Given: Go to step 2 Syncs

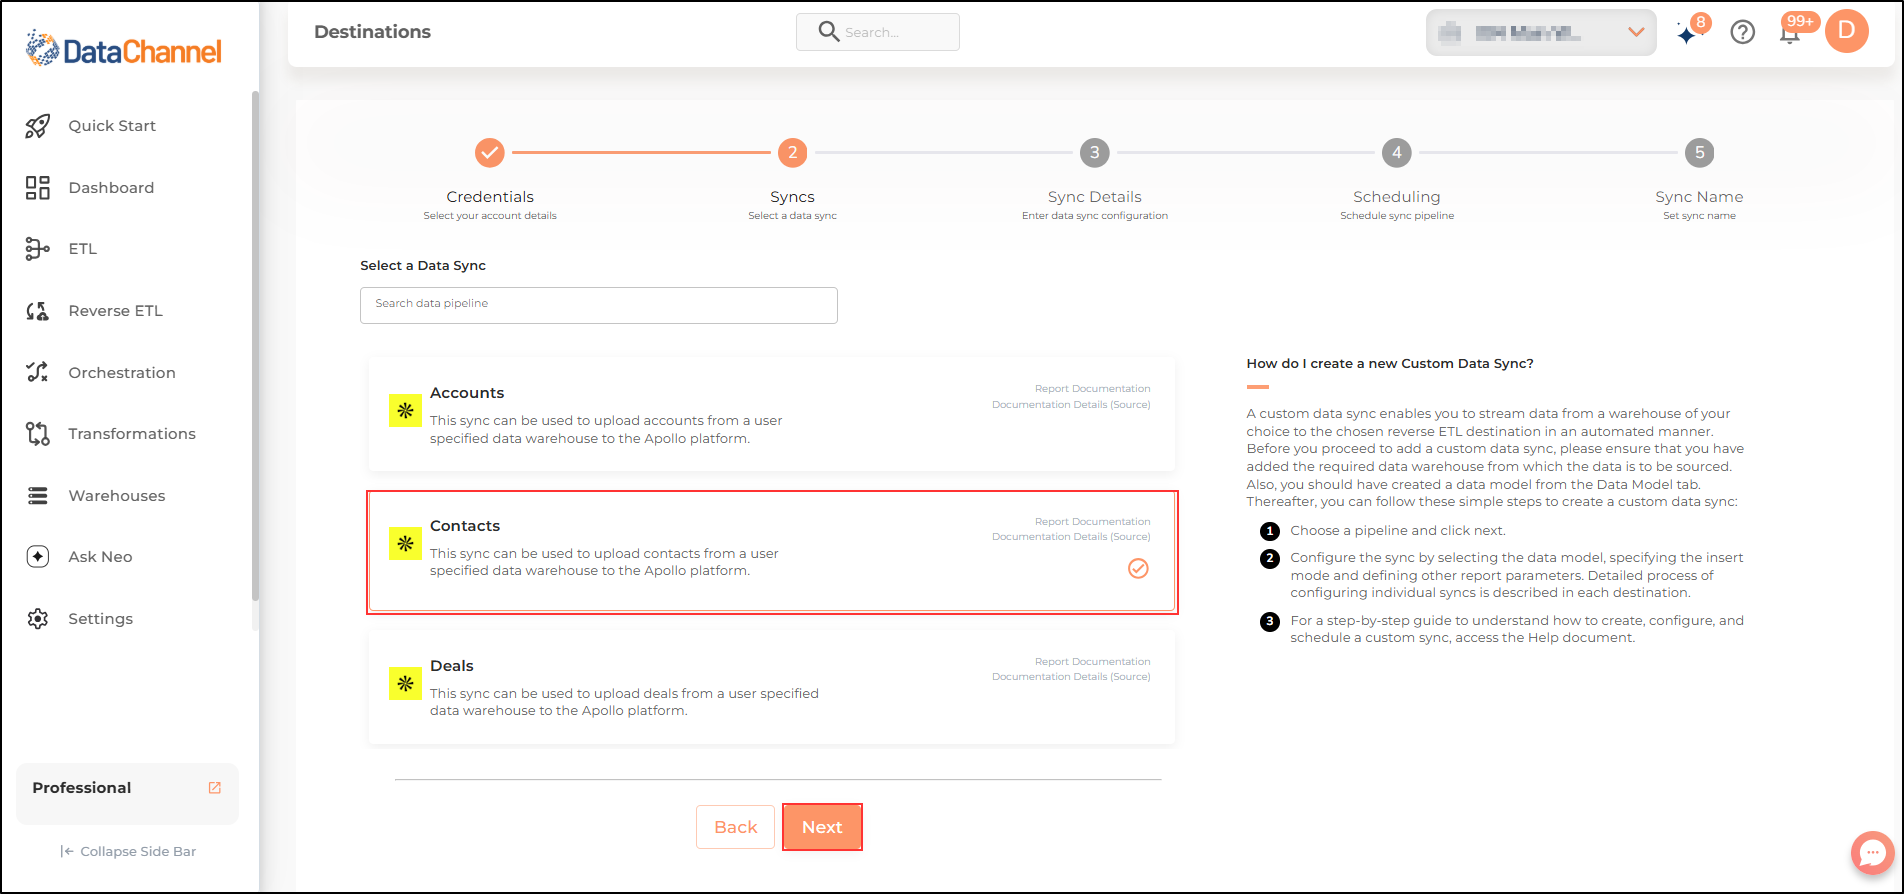Looking at the screenshot, I should 792,153.
